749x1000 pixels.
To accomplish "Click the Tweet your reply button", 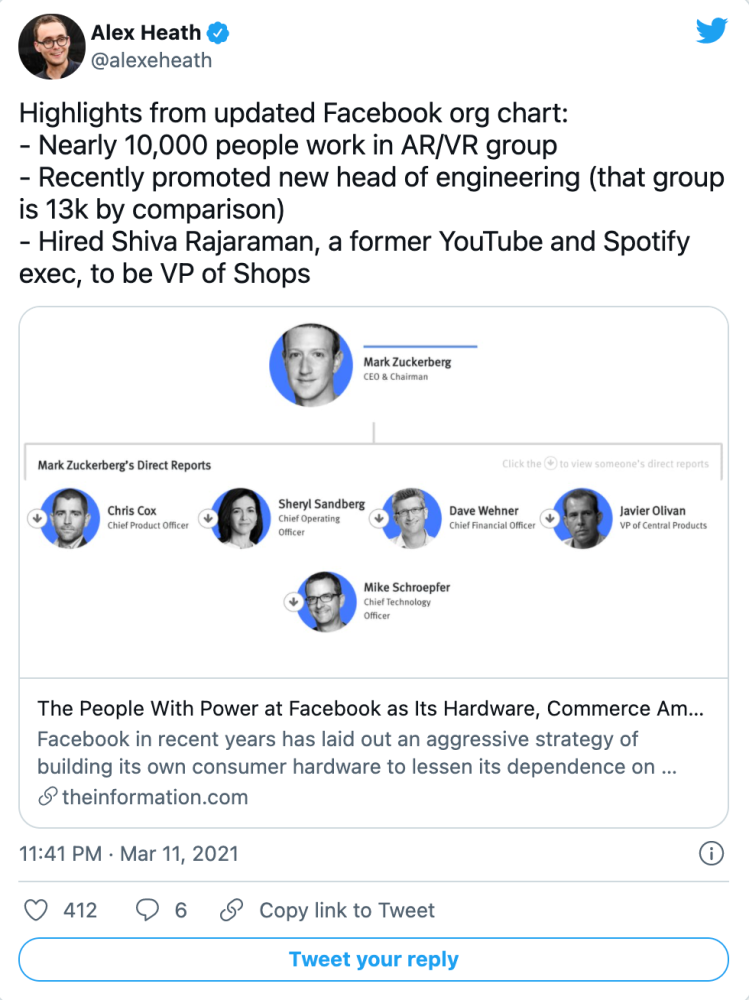I will pyautogui.click(x=374, y=960).
